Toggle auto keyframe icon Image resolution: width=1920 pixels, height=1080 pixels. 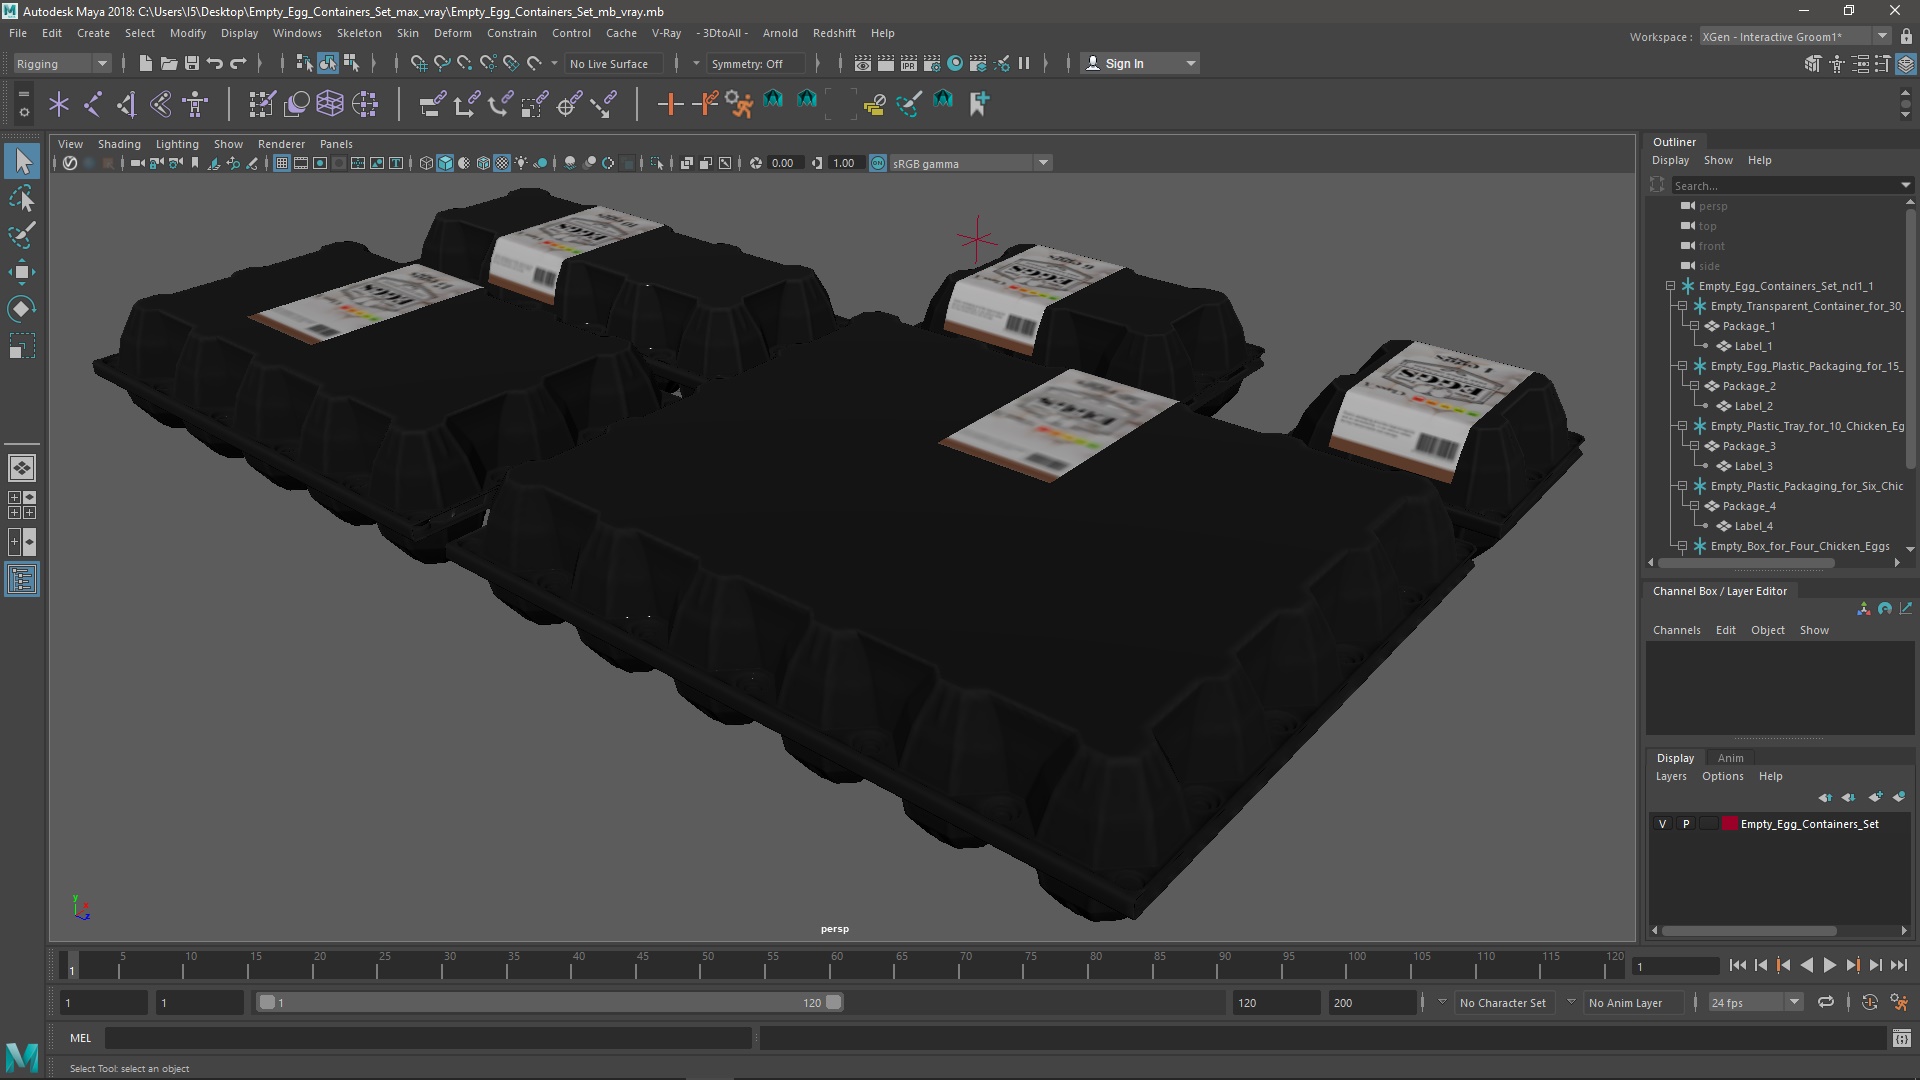tap(1869, 1002)
